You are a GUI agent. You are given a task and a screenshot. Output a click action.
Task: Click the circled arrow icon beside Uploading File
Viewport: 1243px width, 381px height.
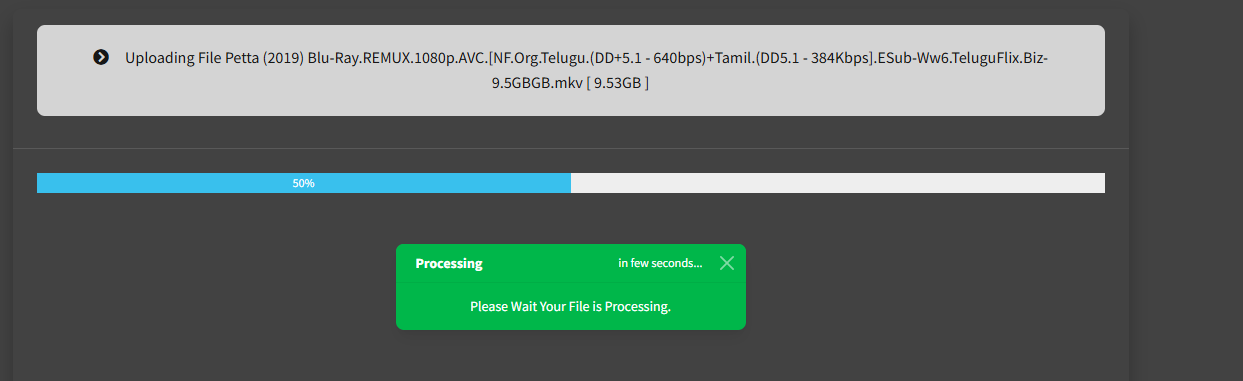pos(101,57)
